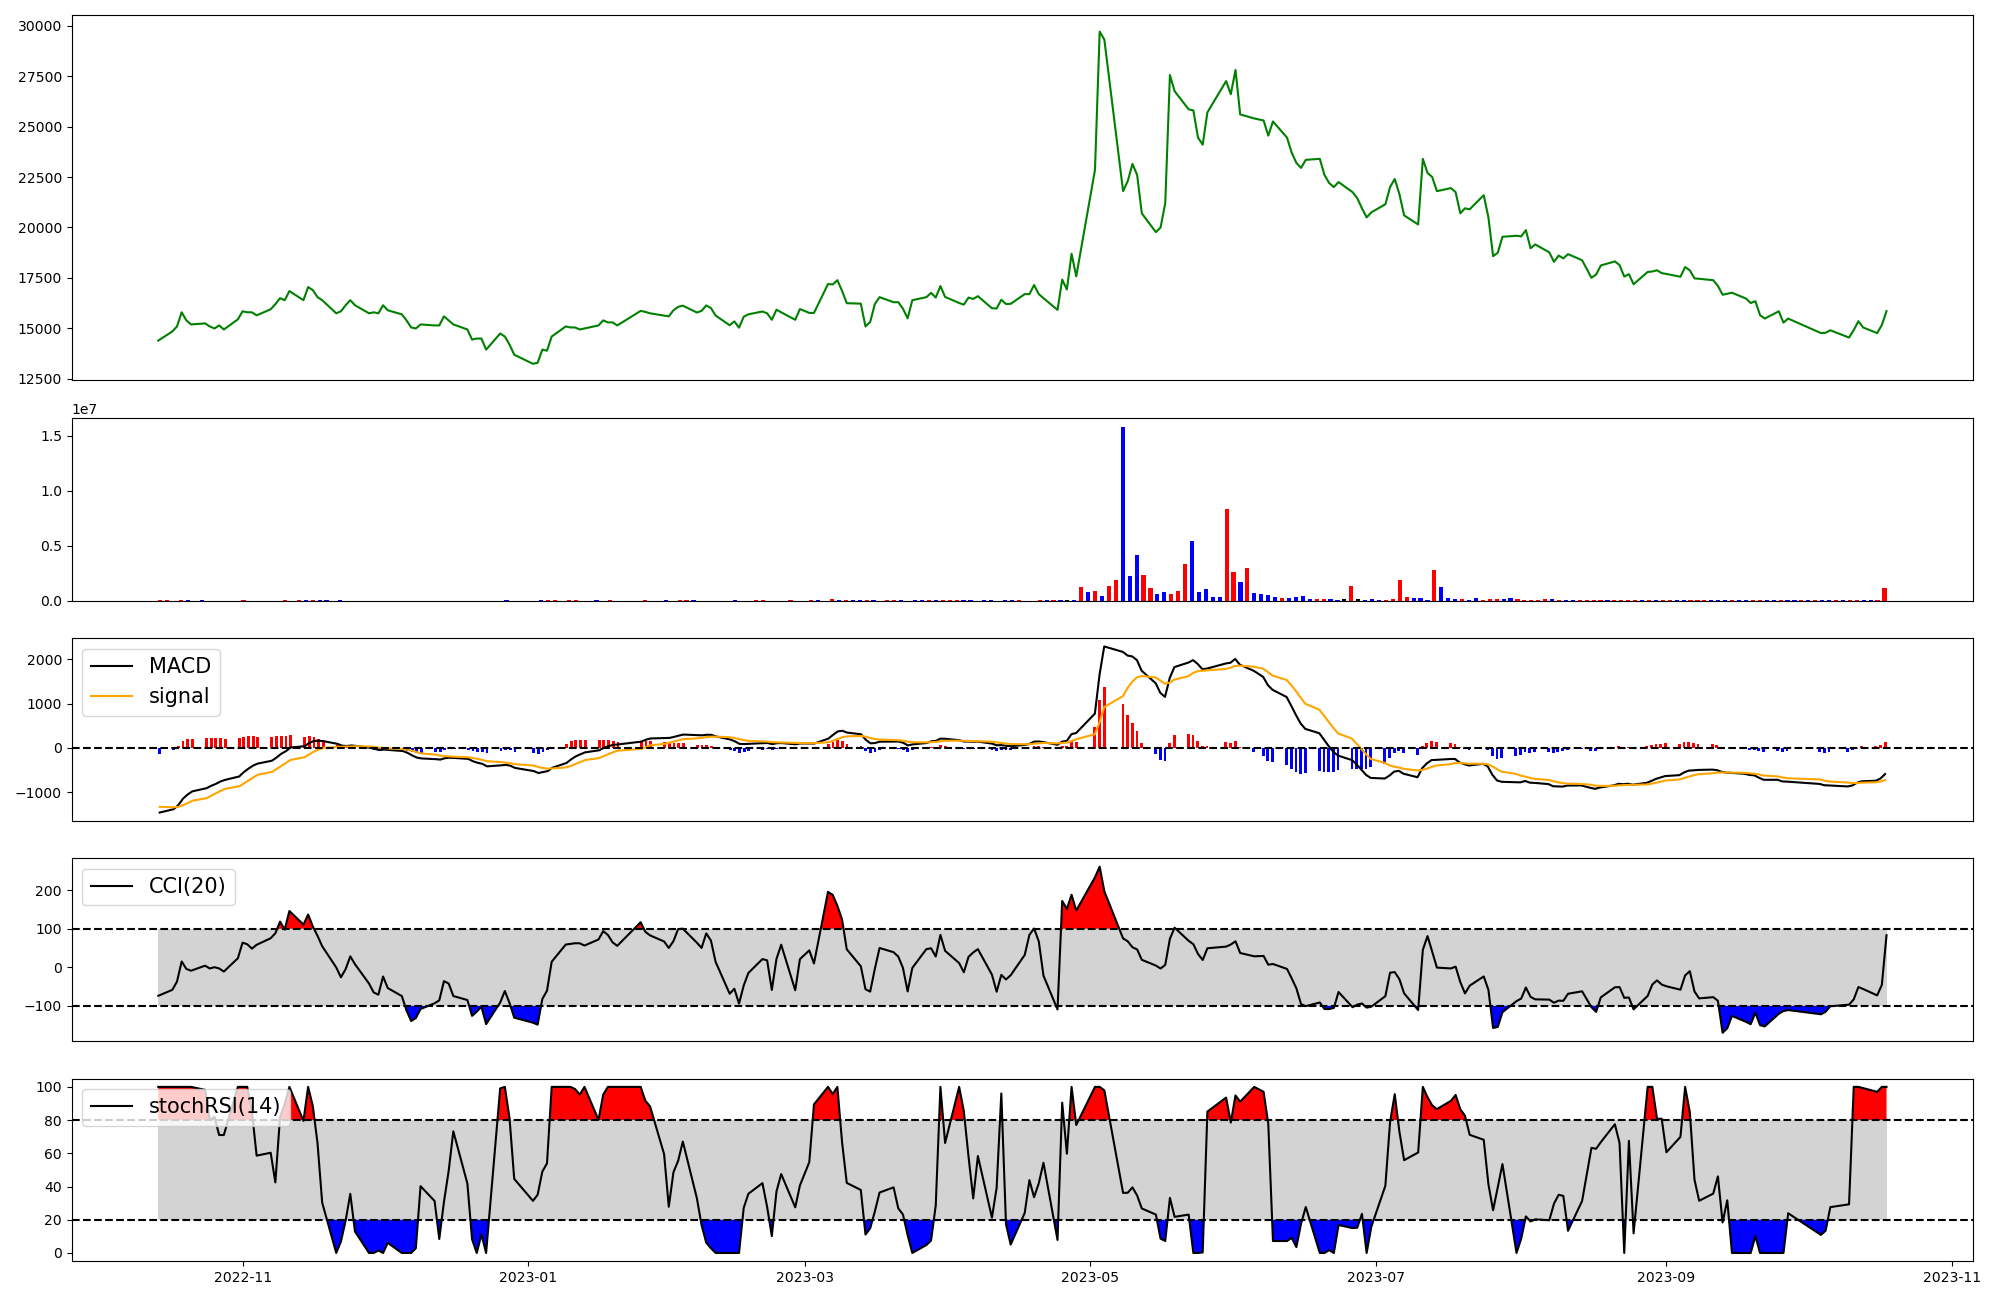Image resolution: width=2000 pixels, height=1300 pixels.
Task: Click the 1e7 volume scale label
Action: pos(84,409)
